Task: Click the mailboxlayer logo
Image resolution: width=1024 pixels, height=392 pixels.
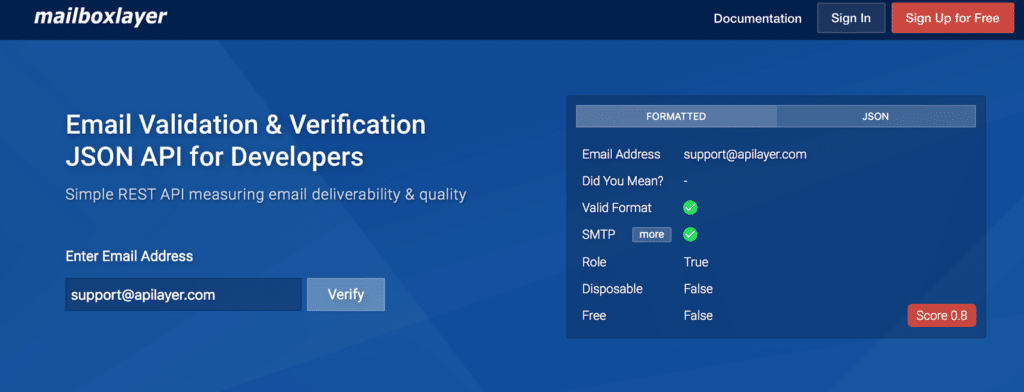Action: point(101,17)
